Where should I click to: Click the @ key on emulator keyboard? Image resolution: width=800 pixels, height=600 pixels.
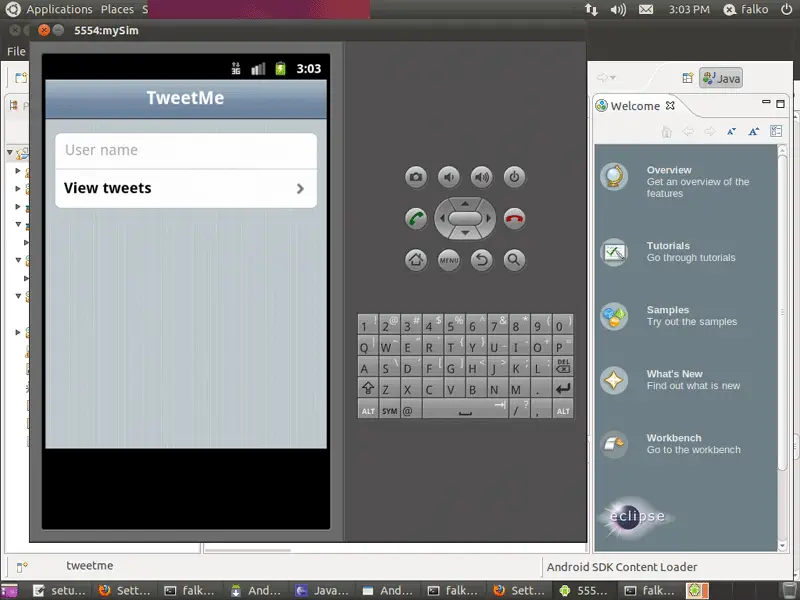(411, 410)
